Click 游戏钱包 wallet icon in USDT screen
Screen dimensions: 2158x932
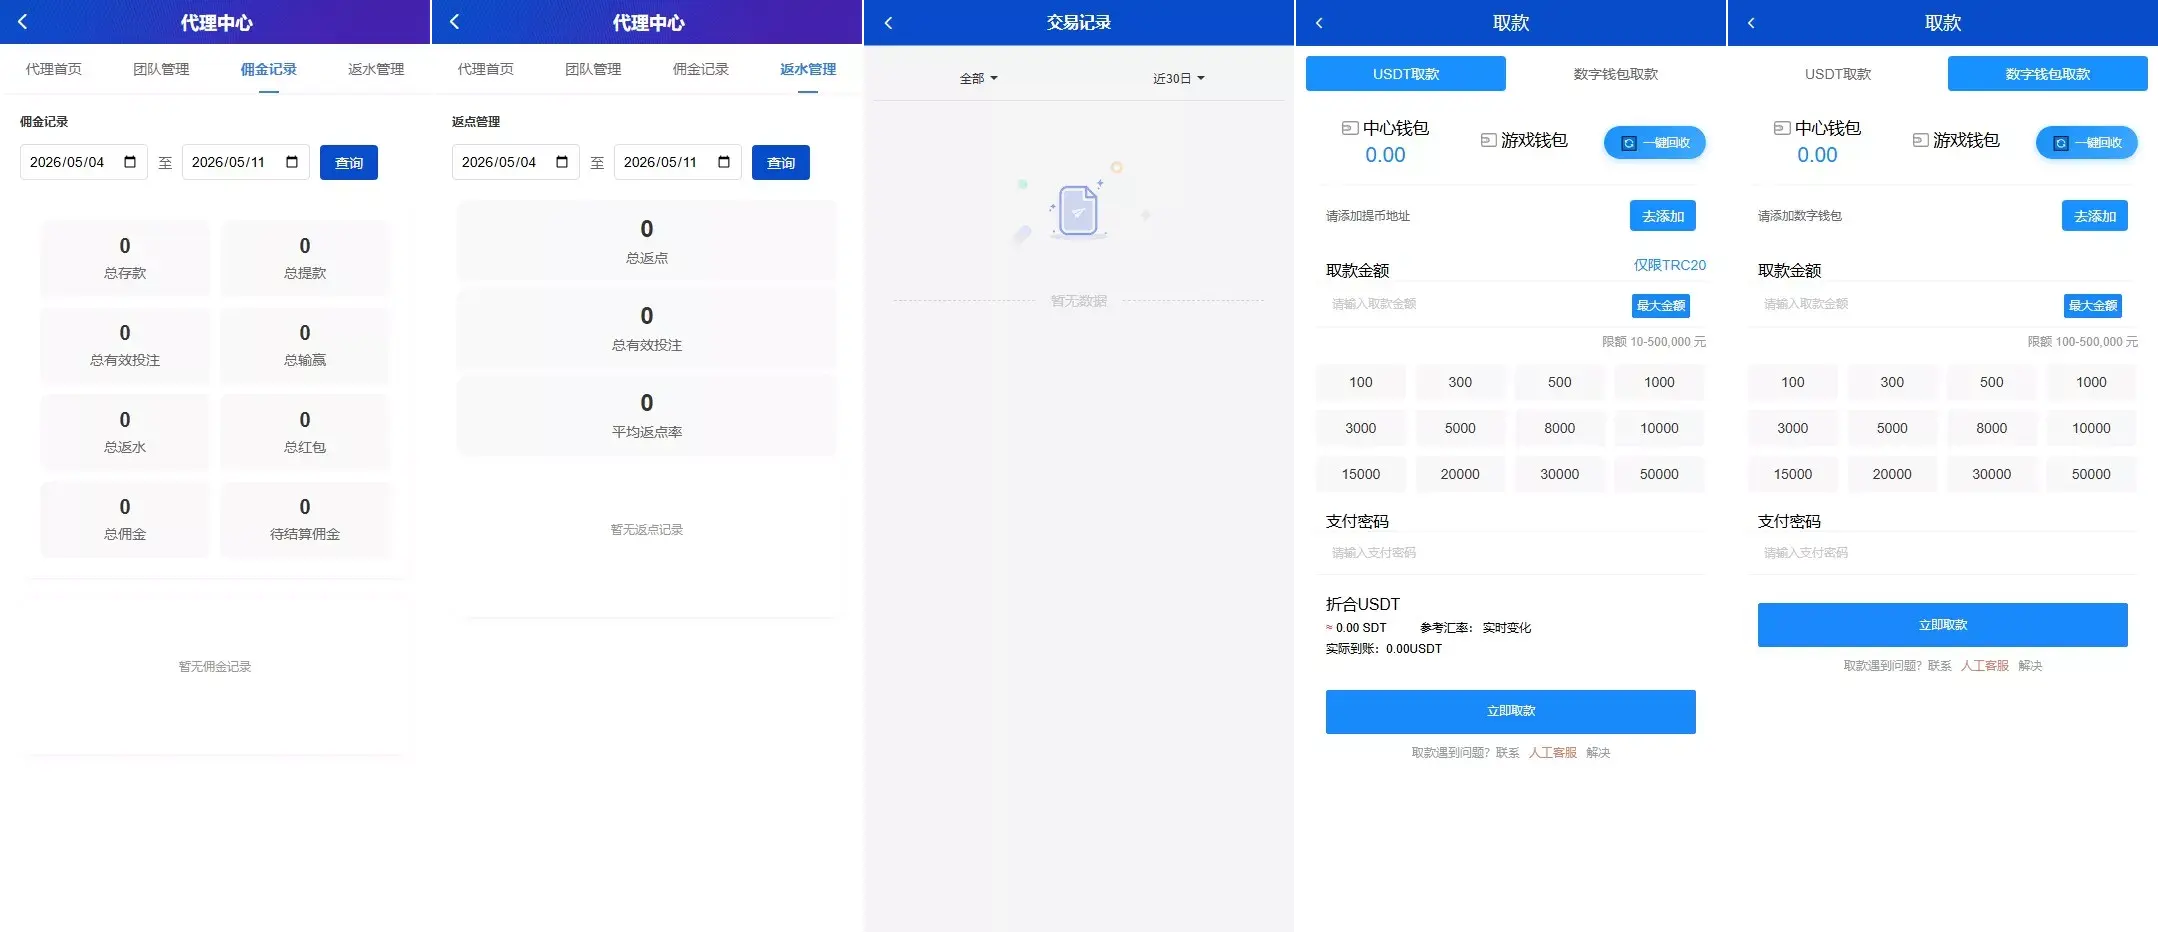(1488, 140)
